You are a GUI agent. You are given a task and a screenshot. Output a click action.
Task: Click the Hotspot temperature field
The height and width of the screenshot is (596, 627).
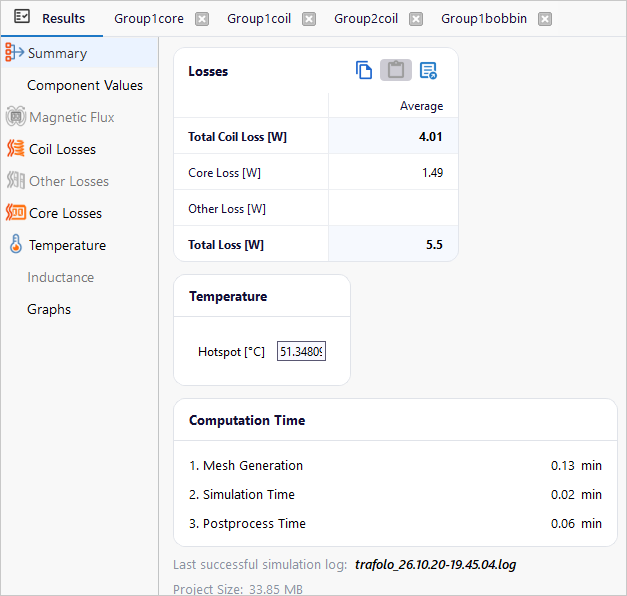[302, 351]
